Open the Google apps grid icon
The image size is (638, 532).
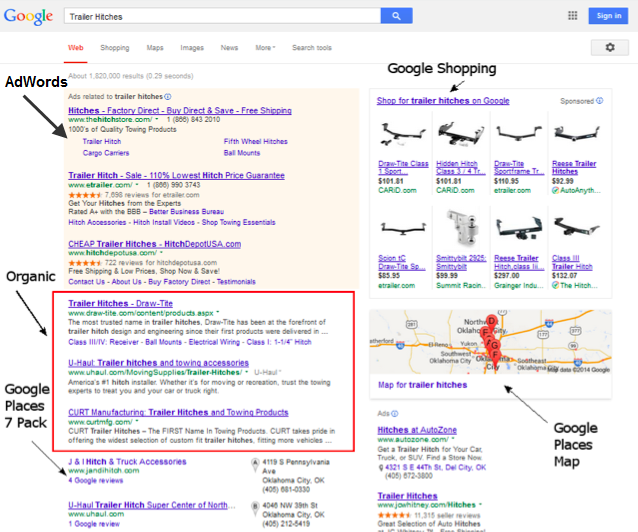(x=572, y=15)
